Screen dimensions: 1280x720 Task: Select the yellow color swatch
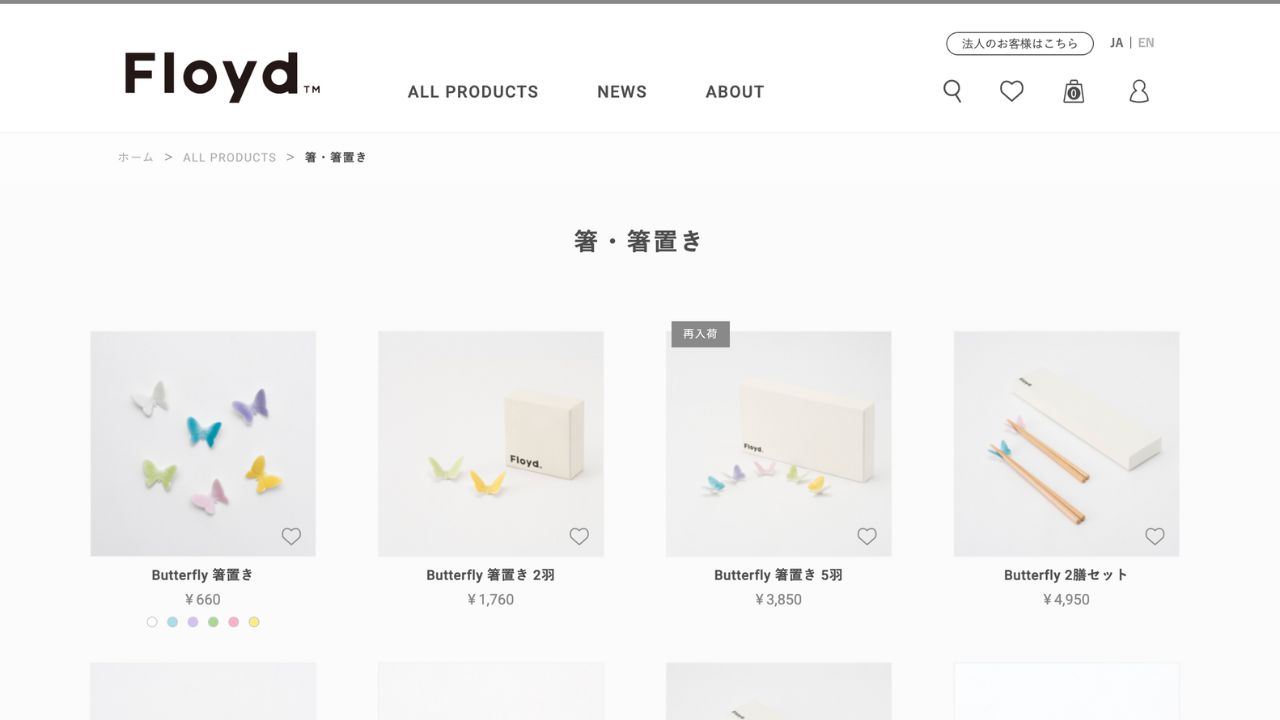coord(254,622)
